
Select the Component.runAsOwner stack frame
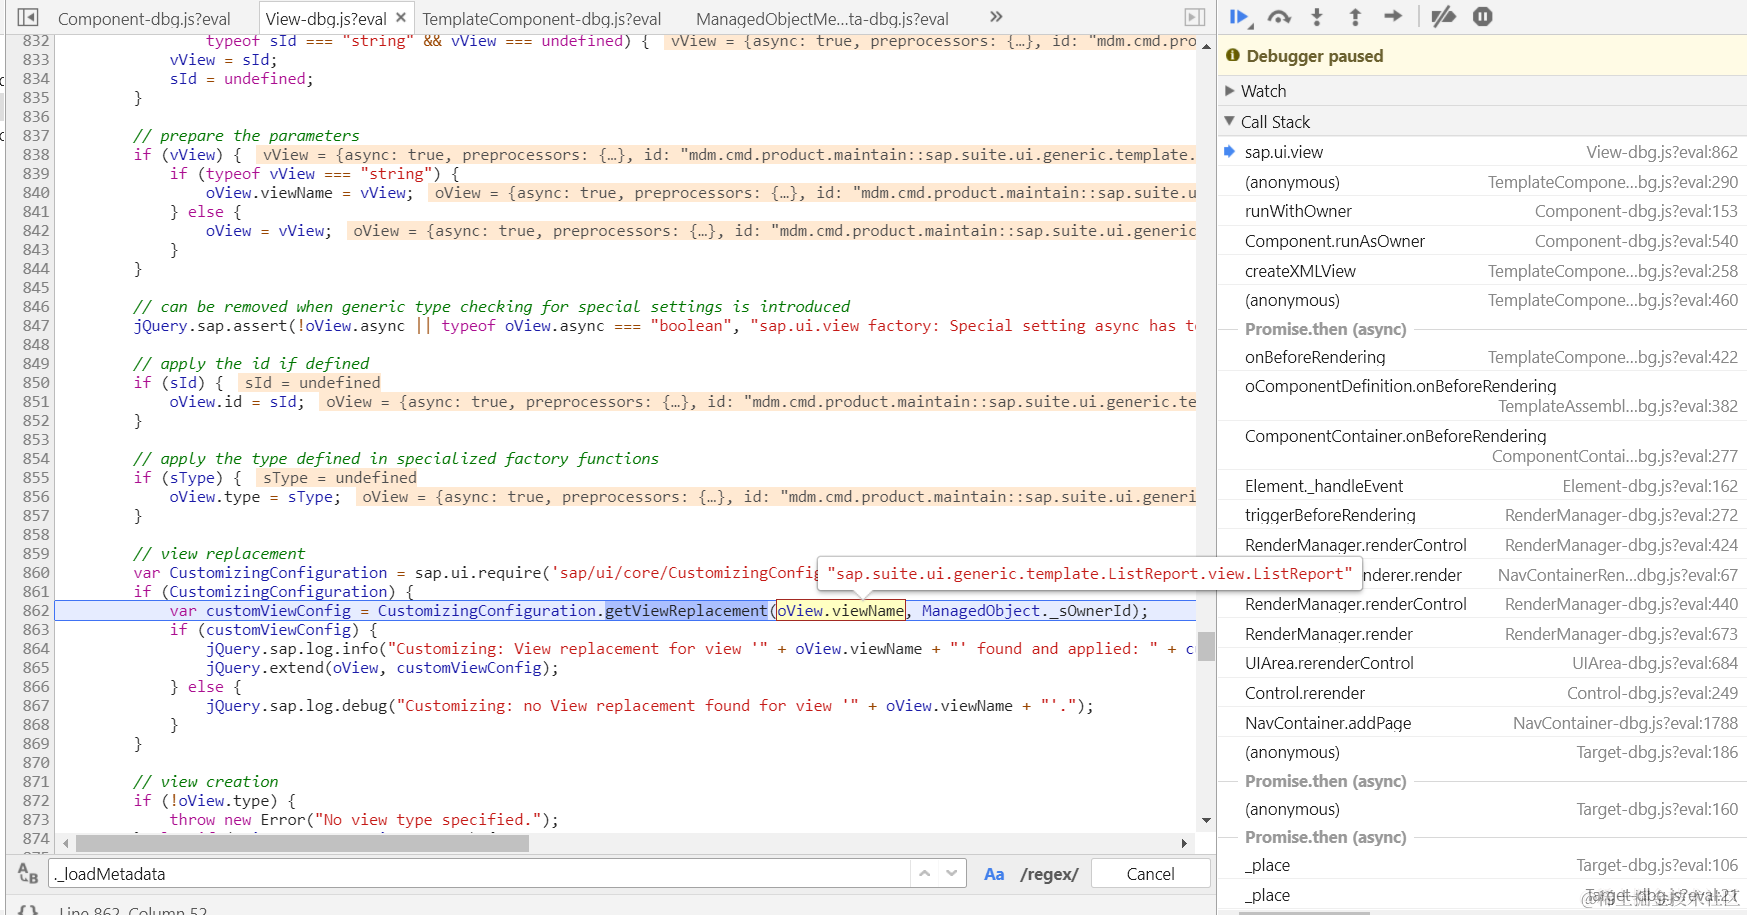1482,241
